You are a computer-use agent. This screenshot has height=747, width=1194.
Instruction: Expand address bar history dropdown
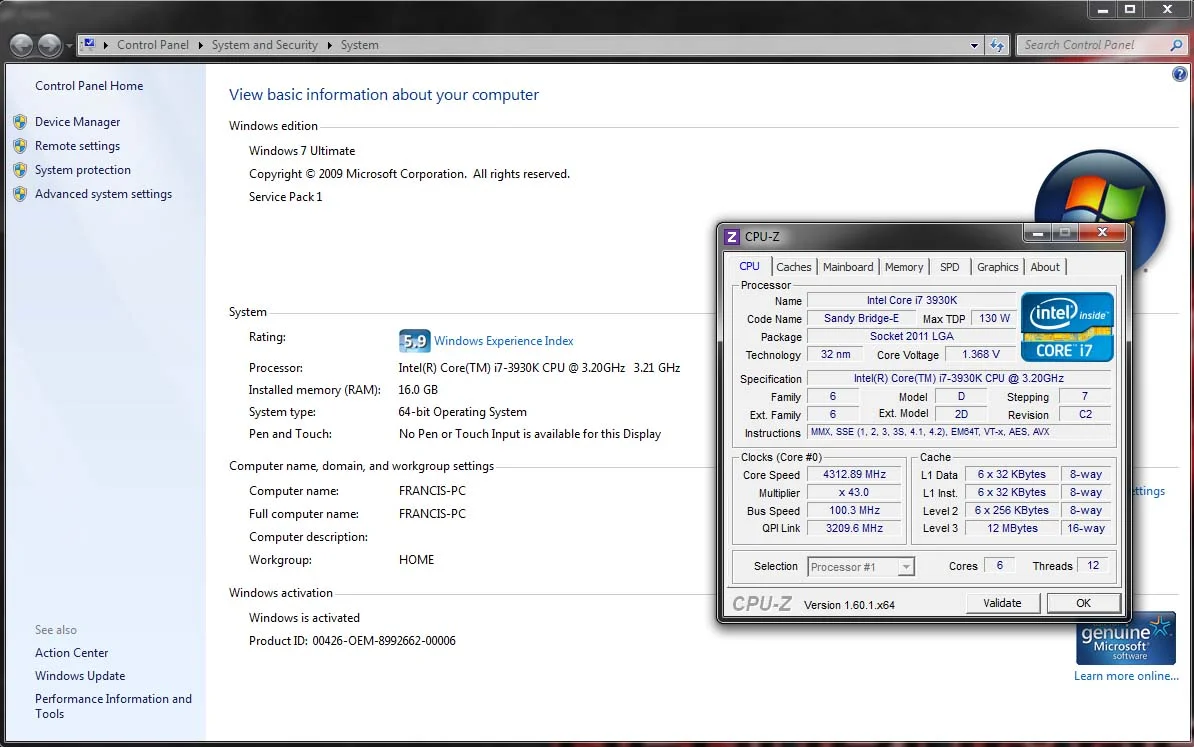[x=974, y=46]
